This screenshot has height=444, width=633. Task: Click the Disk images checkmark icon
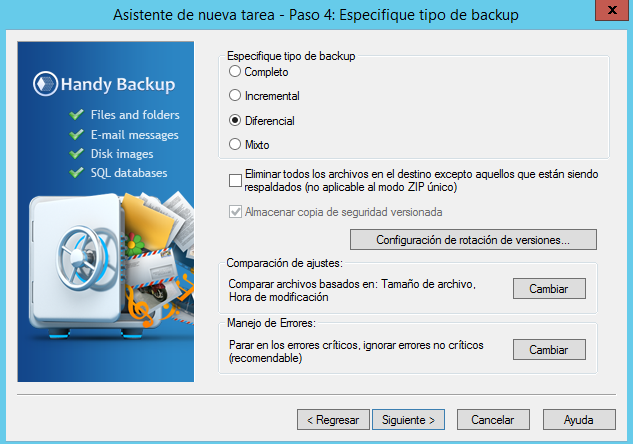click(76, 154)
